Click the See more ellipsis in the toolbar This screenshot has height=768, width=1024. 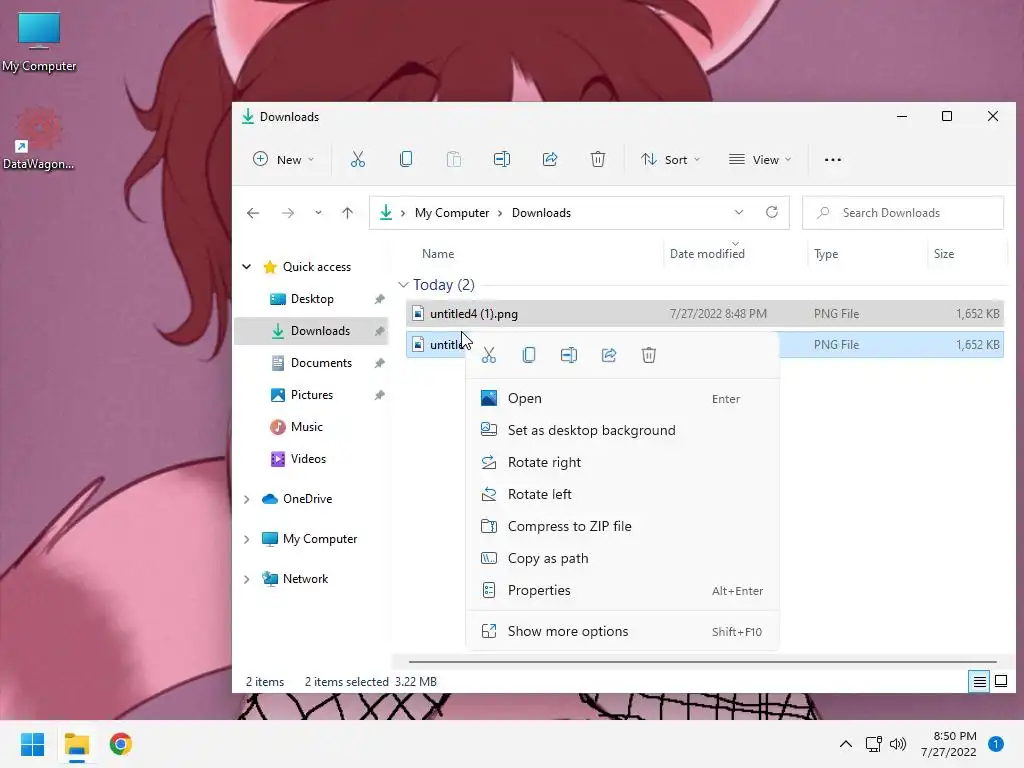(x=833, y=159)
